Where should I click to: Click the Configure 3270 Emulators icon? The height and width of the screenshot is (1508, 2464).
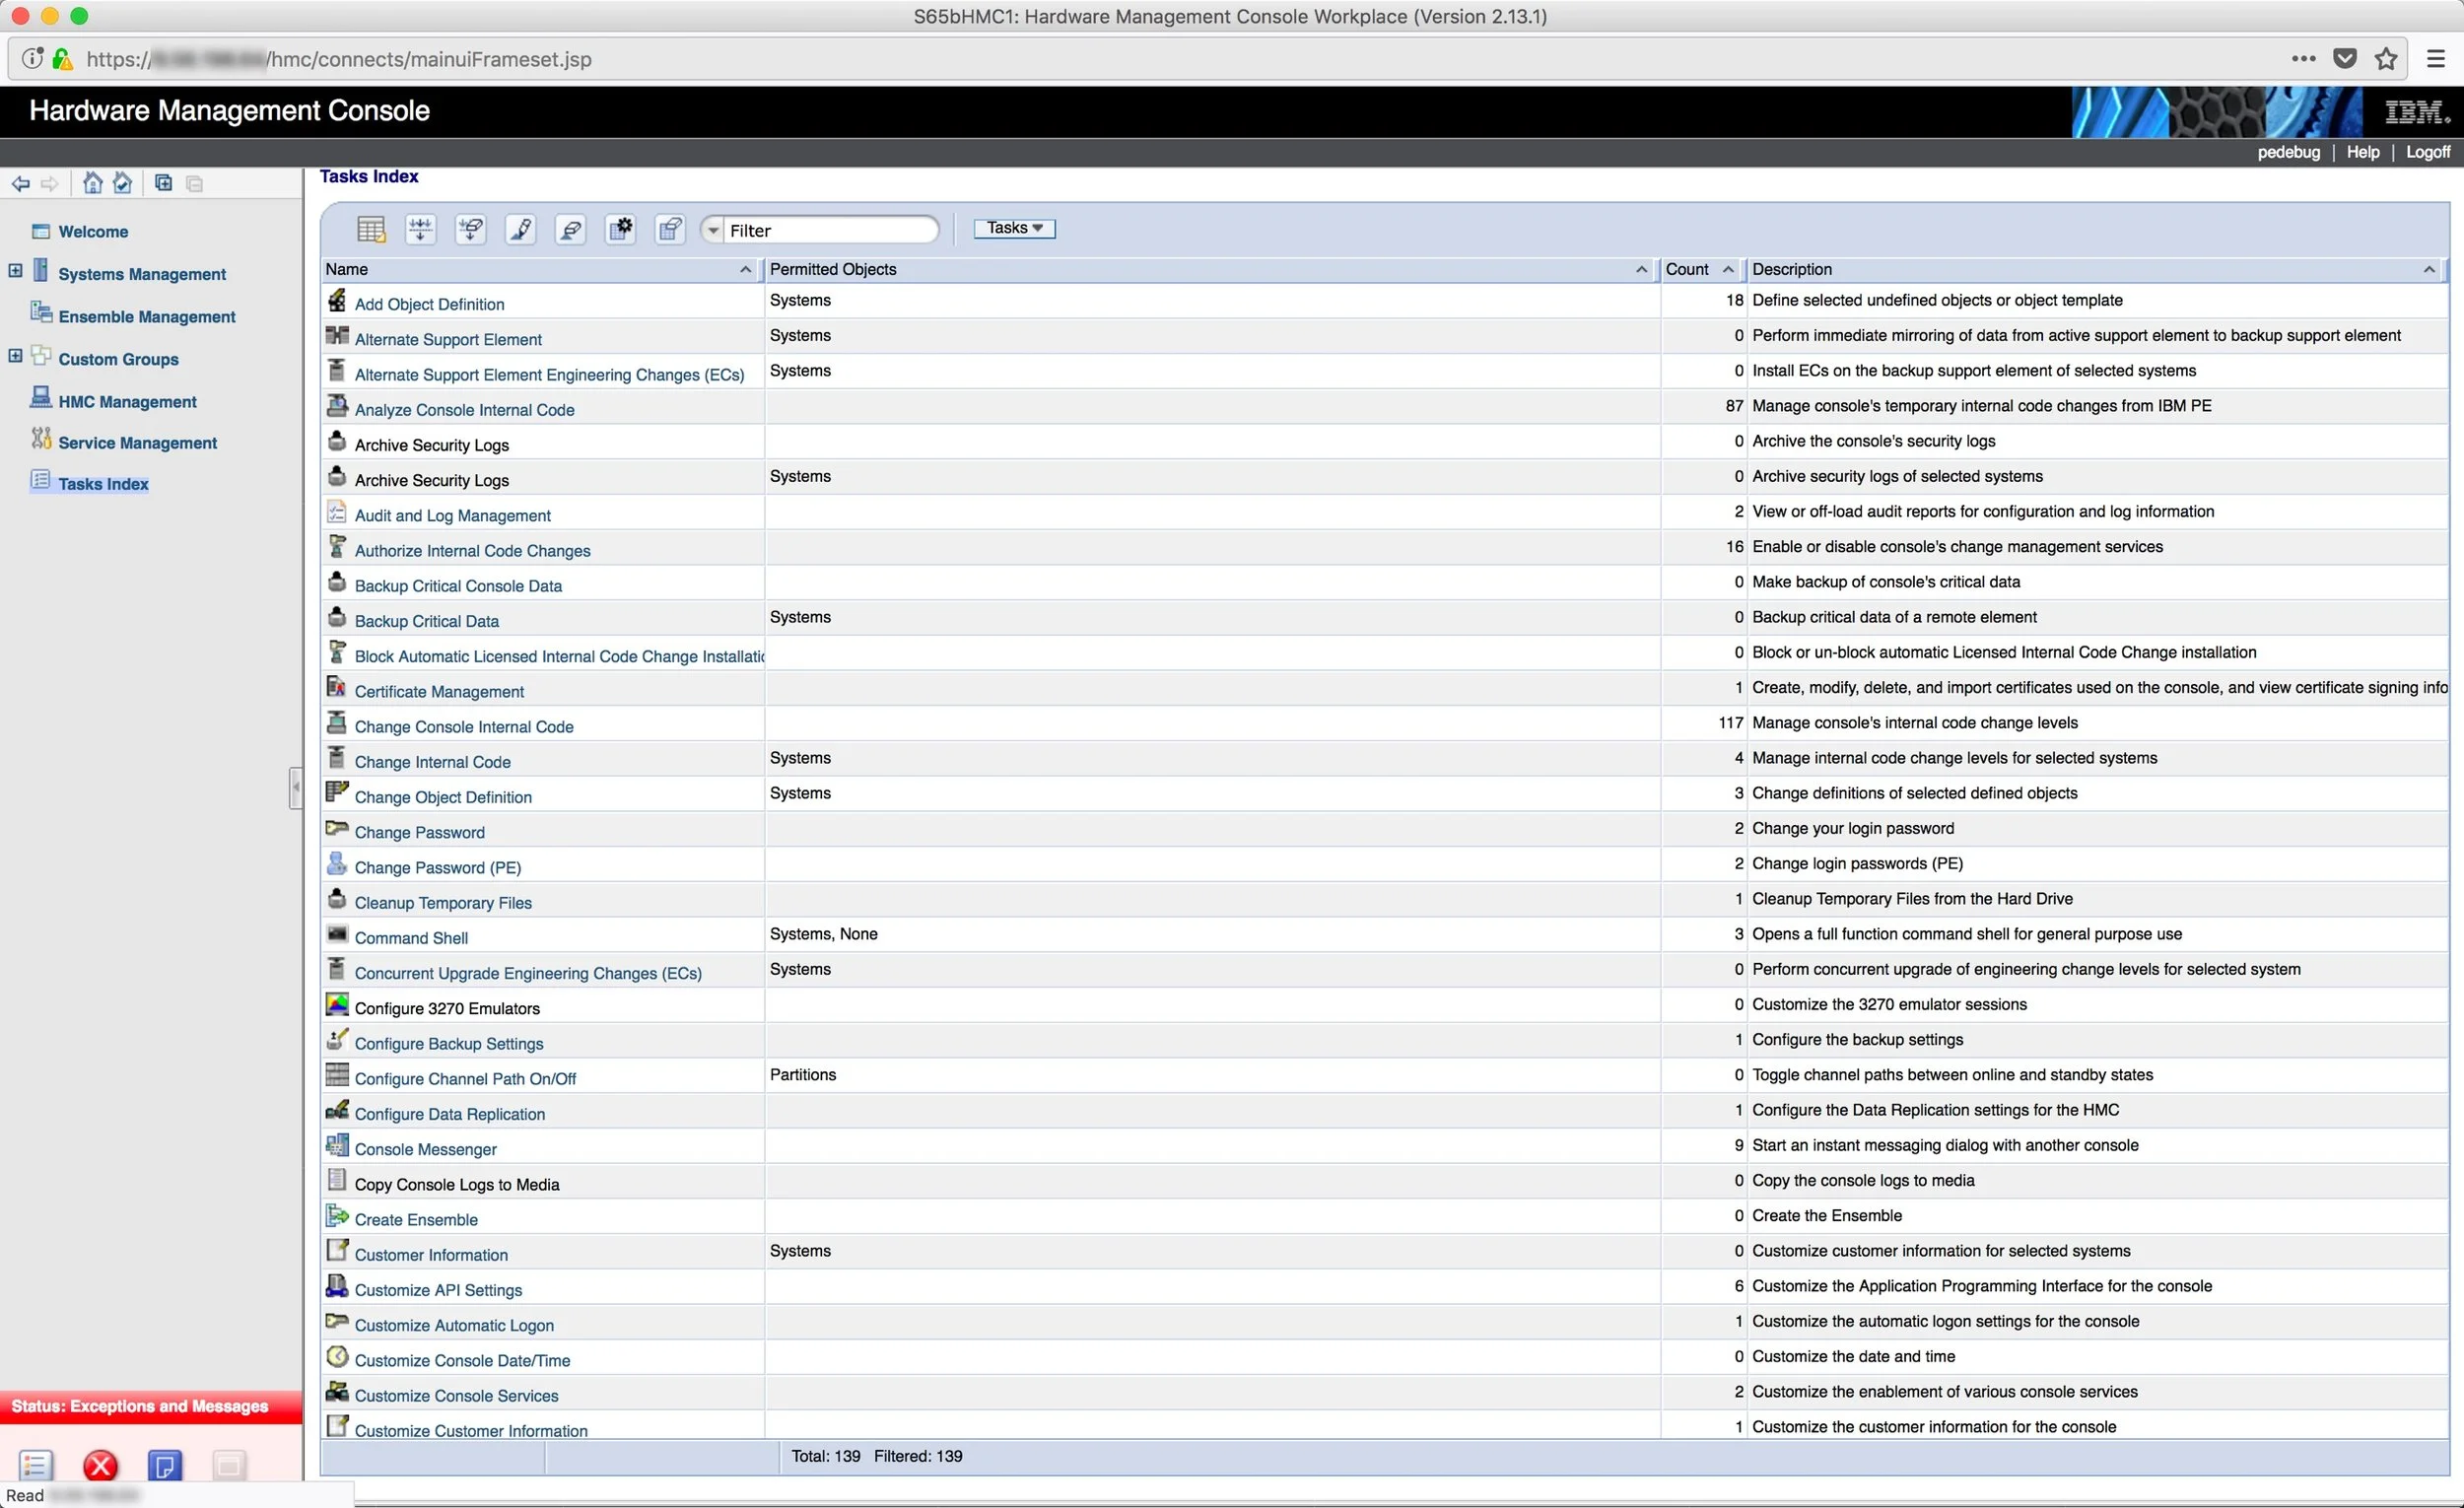337,1004
